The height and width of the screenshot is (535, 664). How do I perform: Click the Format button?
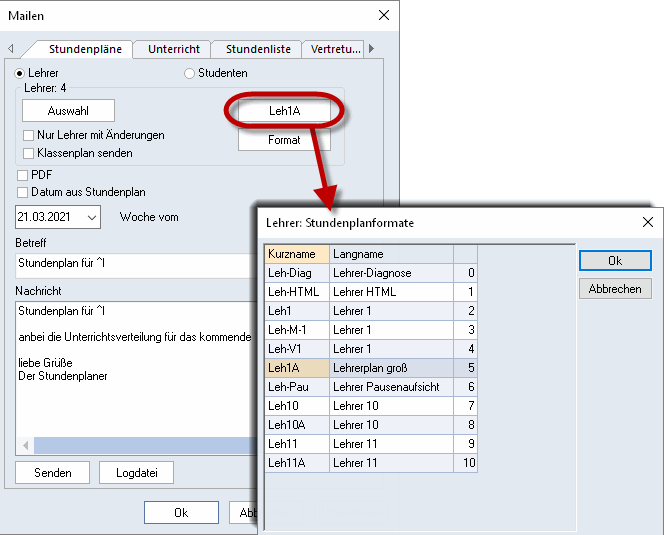coord(284,140)
